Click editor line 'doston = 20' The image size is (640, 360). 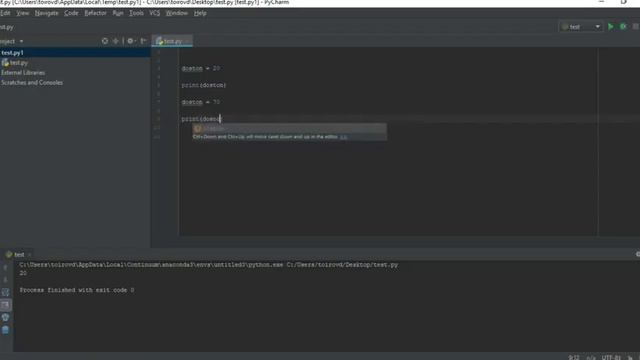(x=201, y=69)
